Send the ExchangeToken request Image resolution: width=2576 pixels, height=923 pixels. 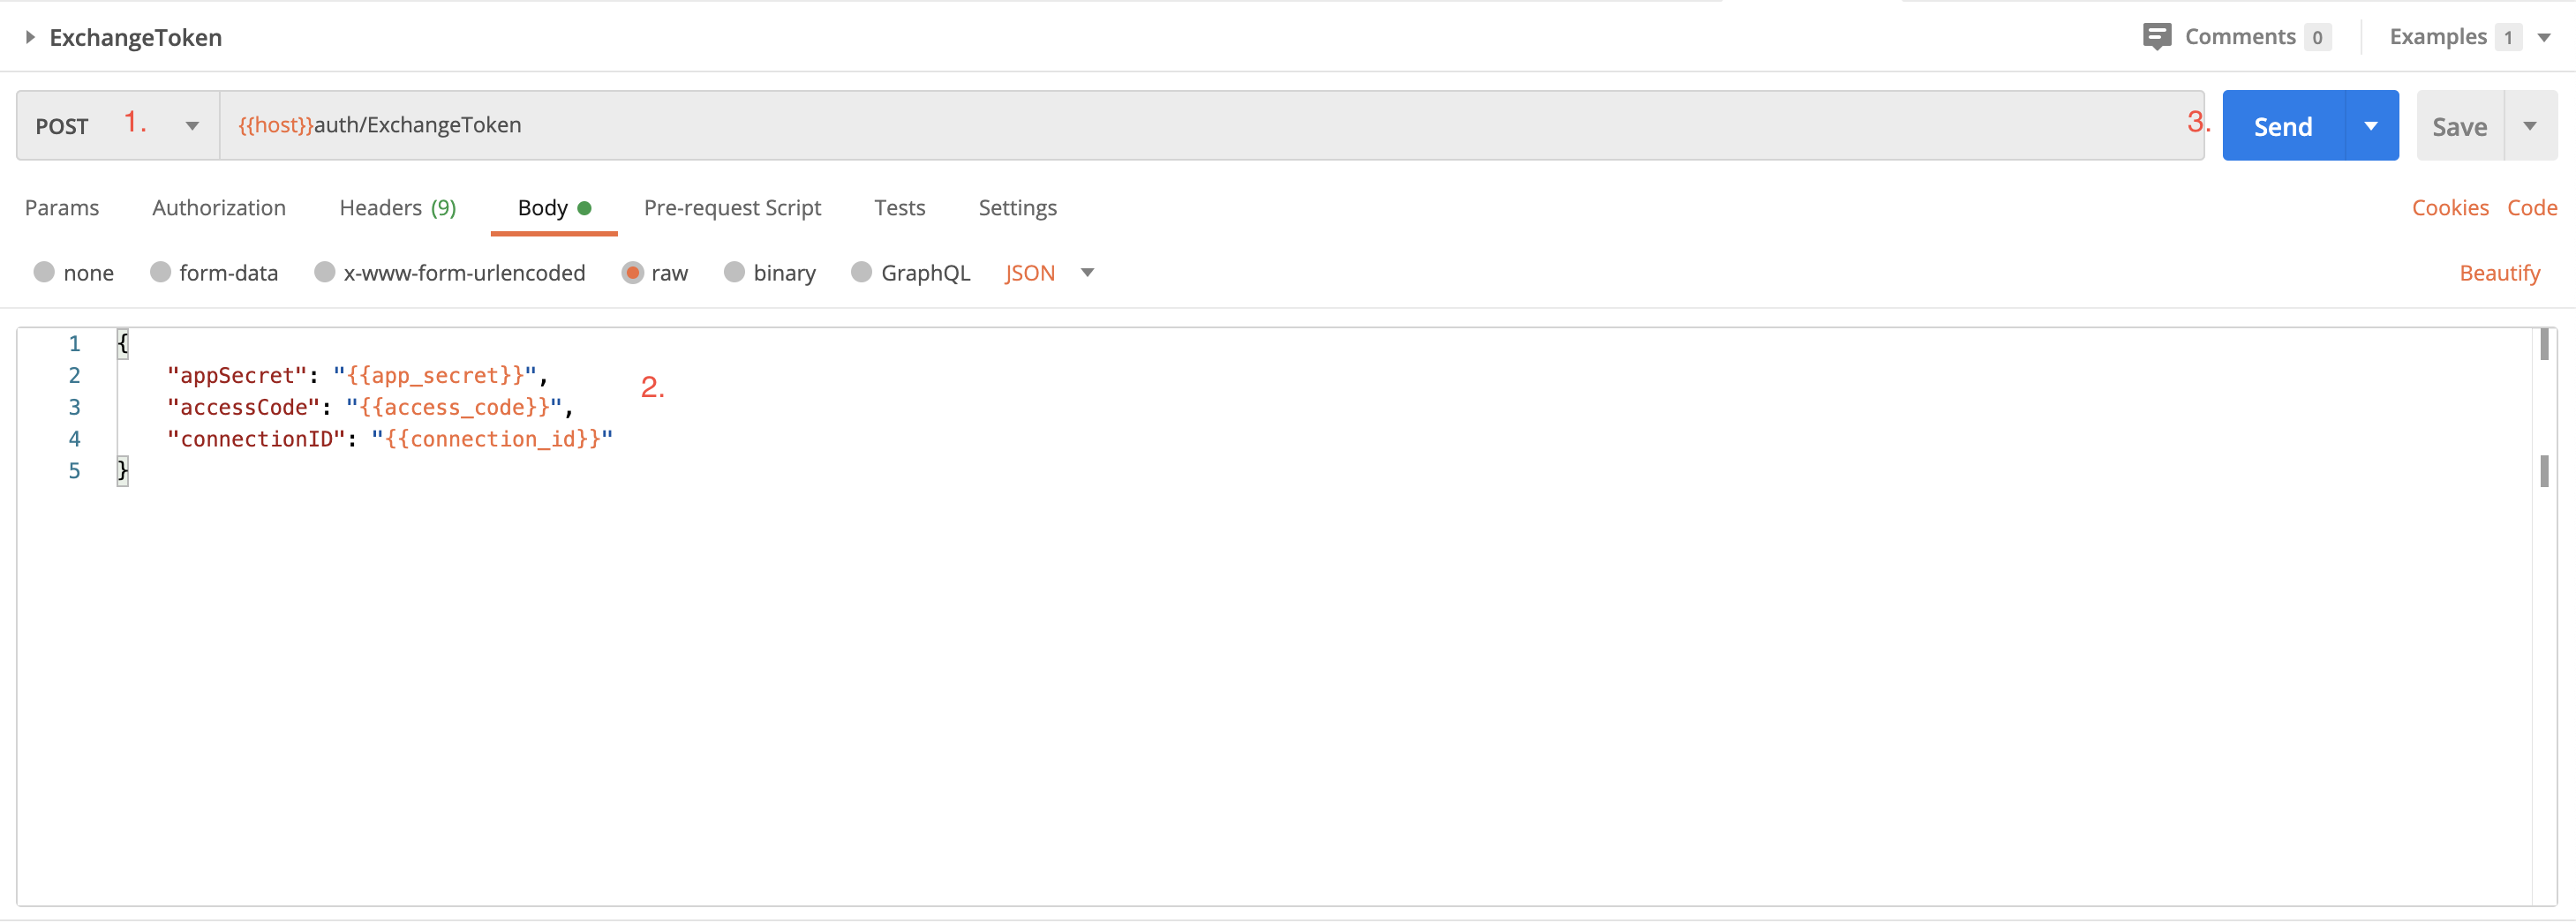(2283, 126)
